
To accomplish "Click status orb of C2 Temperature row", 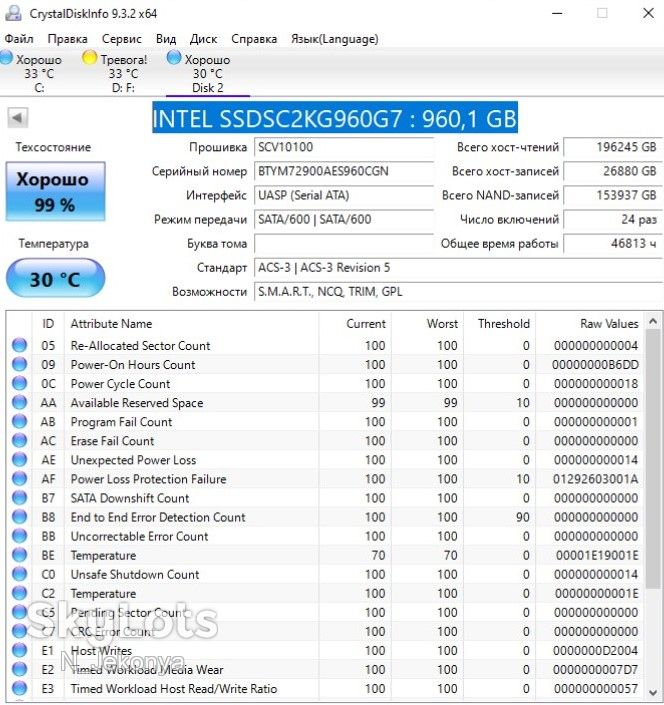I will point(19,593).
